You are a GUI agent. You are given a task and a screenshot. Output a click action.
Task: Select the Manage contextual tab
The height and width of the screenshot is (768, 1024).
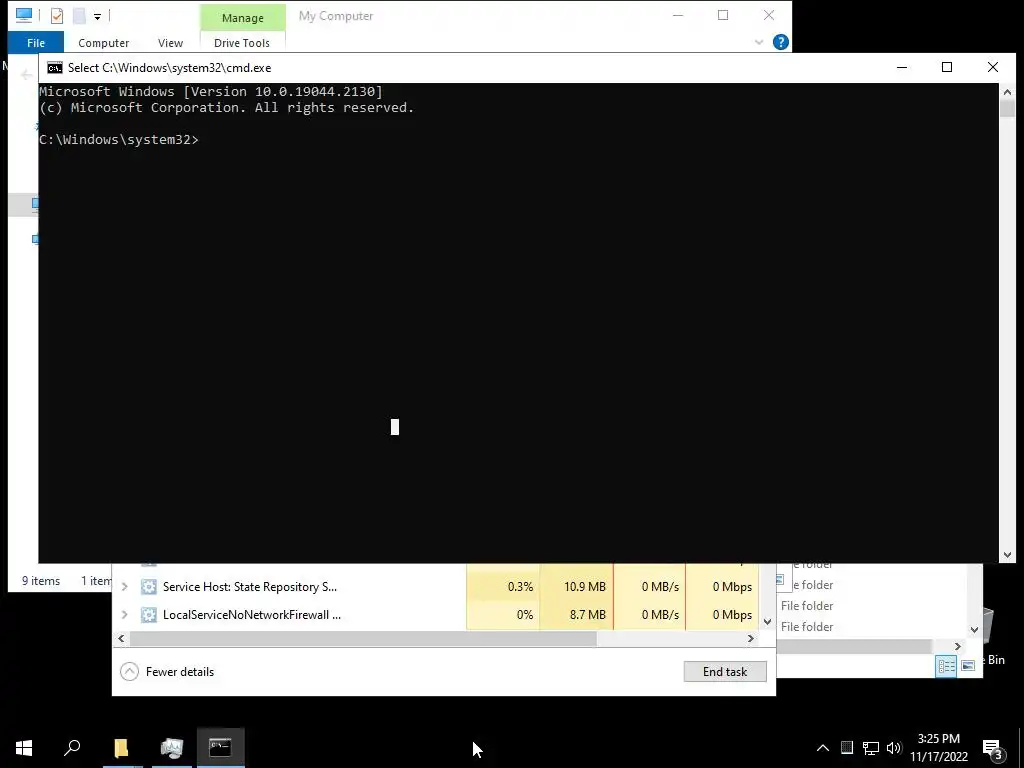[242, 18]
